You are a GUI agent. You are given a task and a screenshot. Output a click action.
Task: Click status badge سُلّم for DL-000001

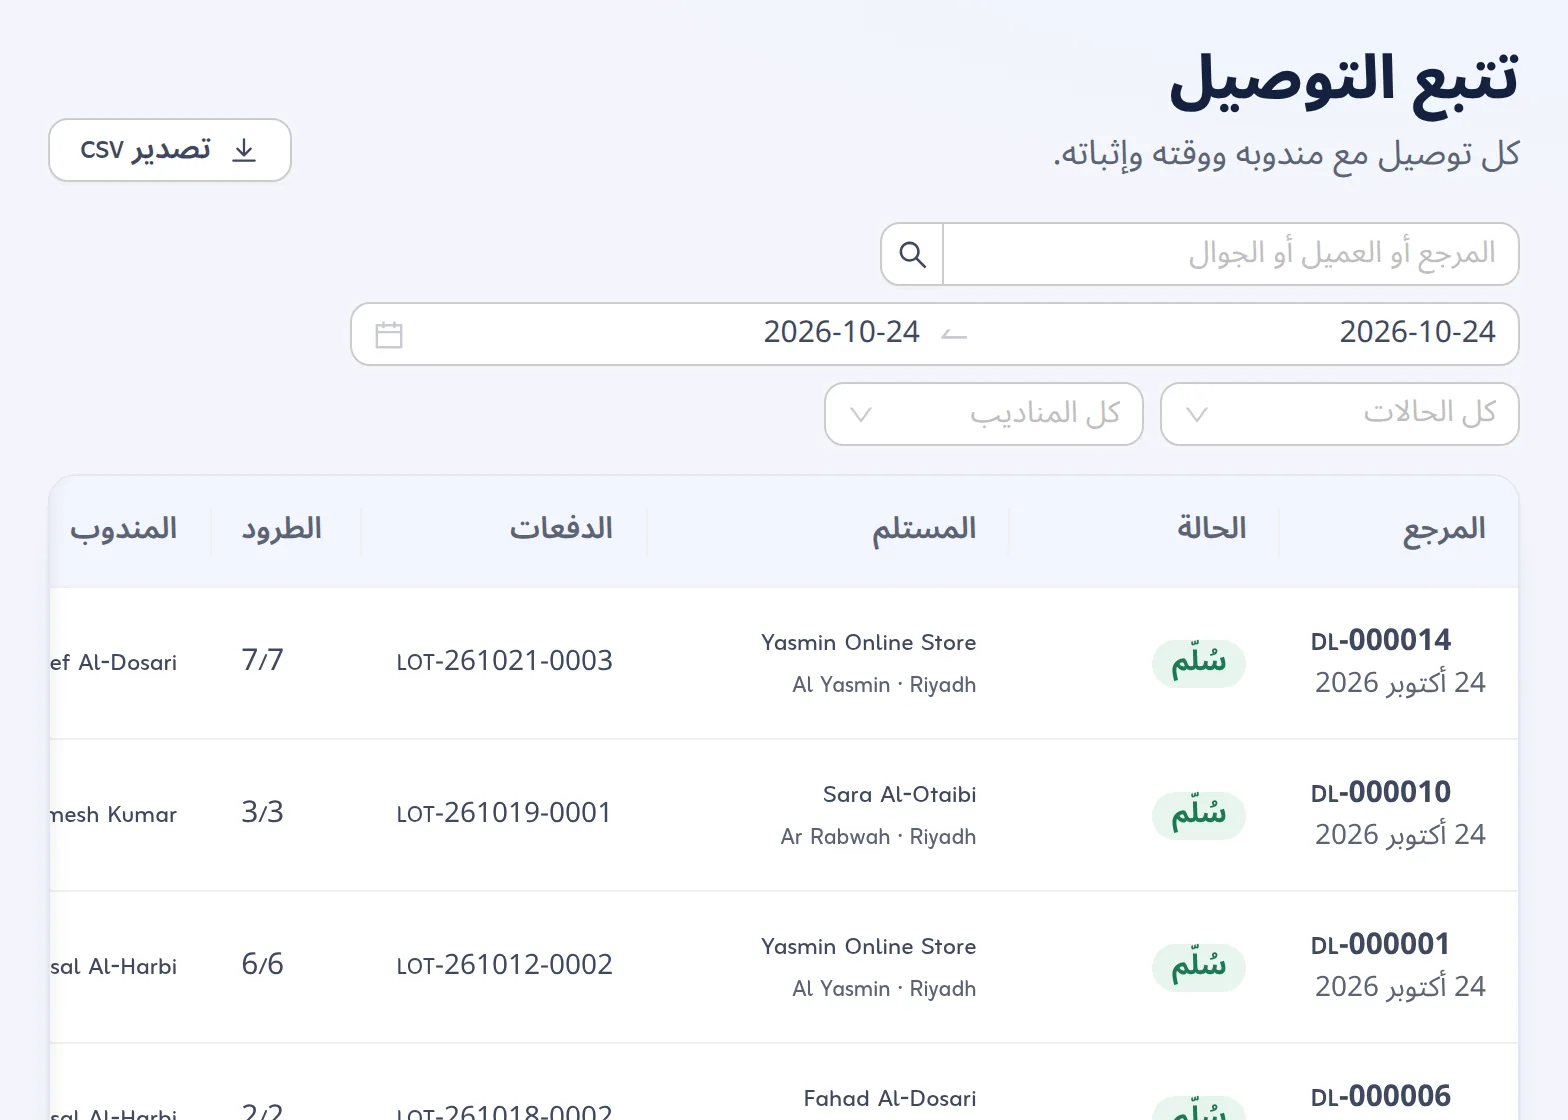point(1199,967)
